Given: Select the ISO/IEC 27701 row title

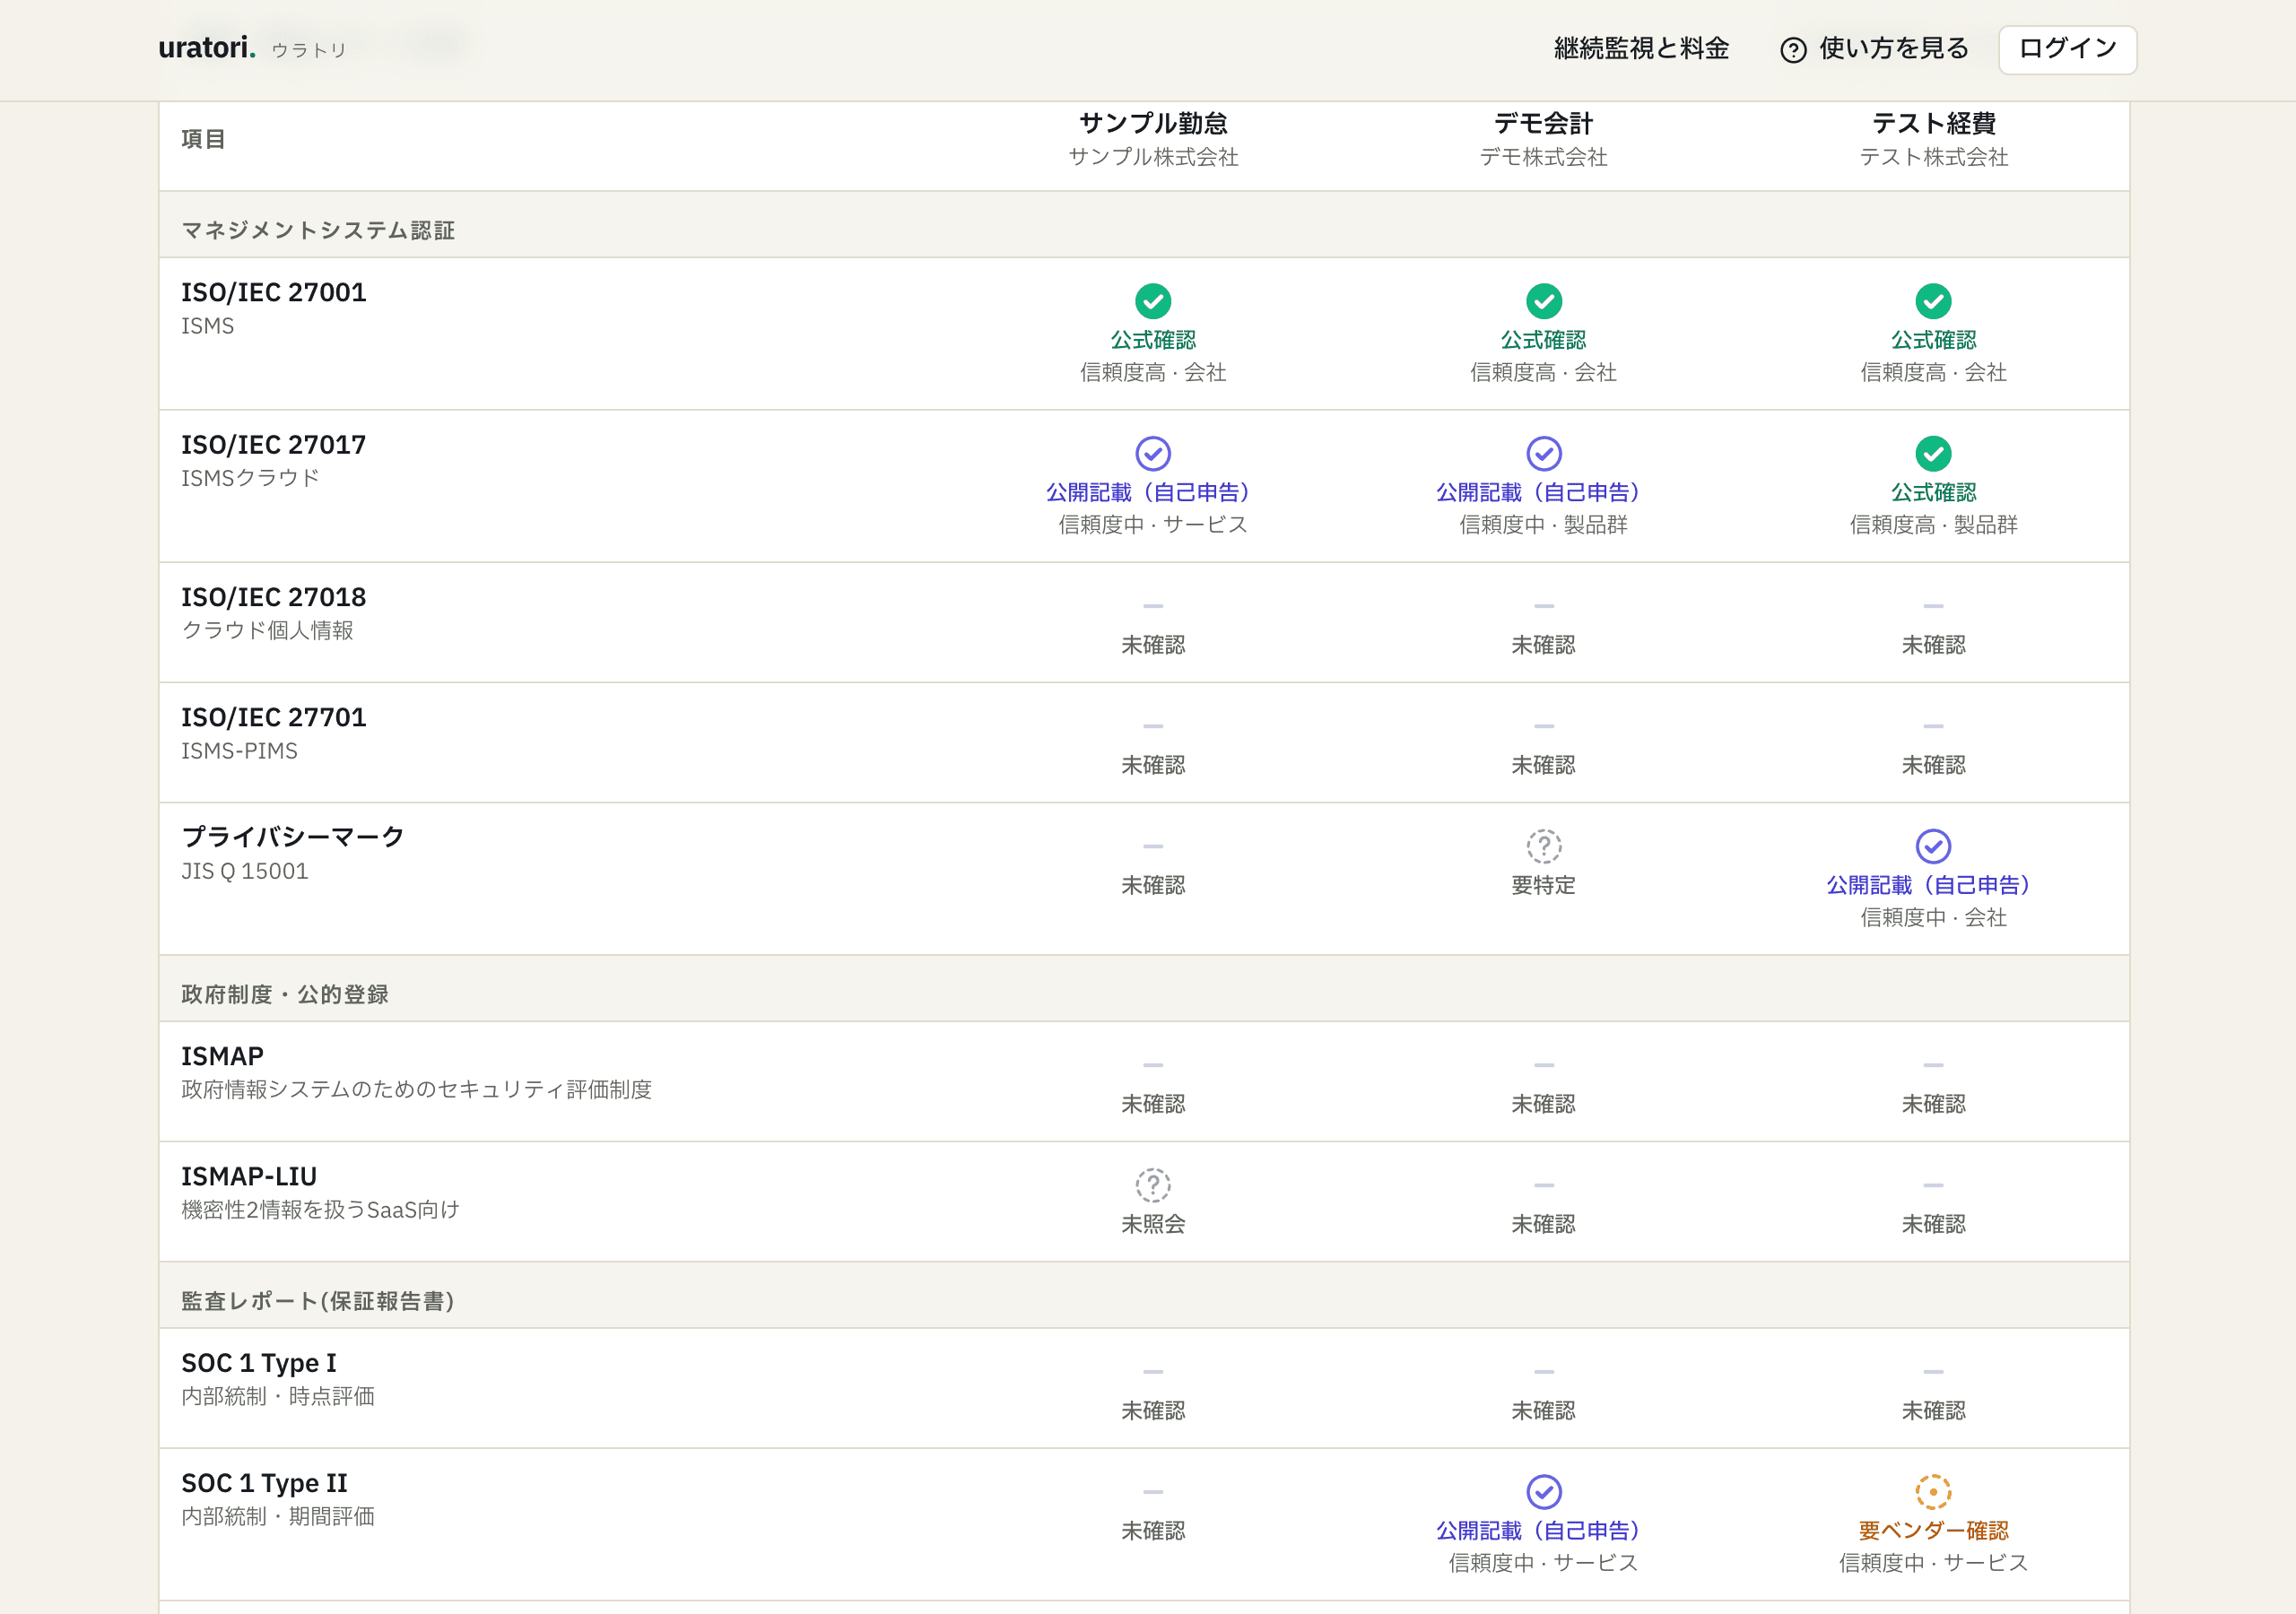Looking at the screenshot, I should point(274,717).
